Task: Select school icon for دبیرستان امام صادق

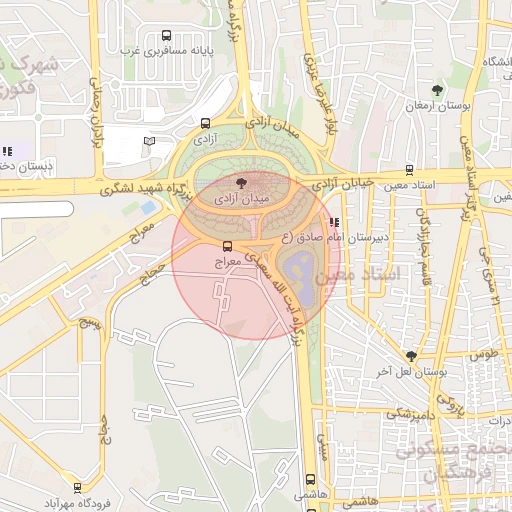Action: pos(334,222)
